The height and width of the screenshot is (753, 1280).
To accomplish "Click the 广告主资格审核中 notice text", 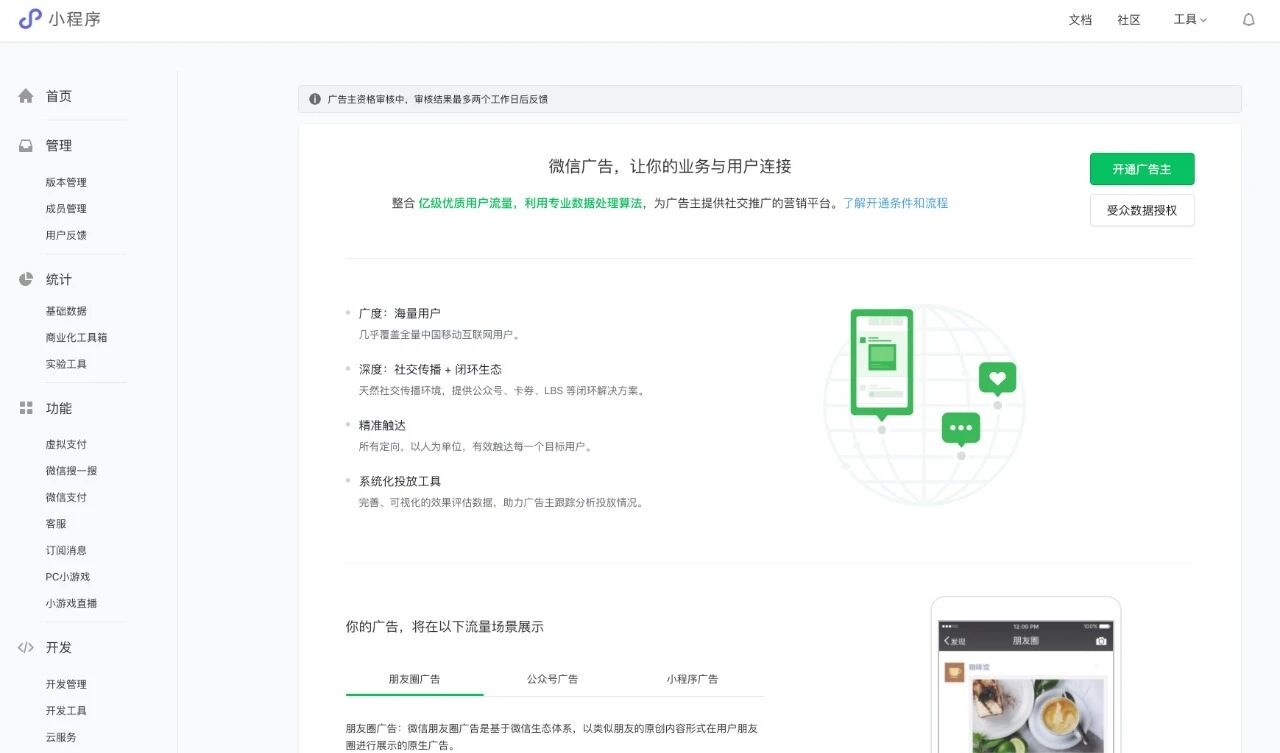I will coord(437,99).
